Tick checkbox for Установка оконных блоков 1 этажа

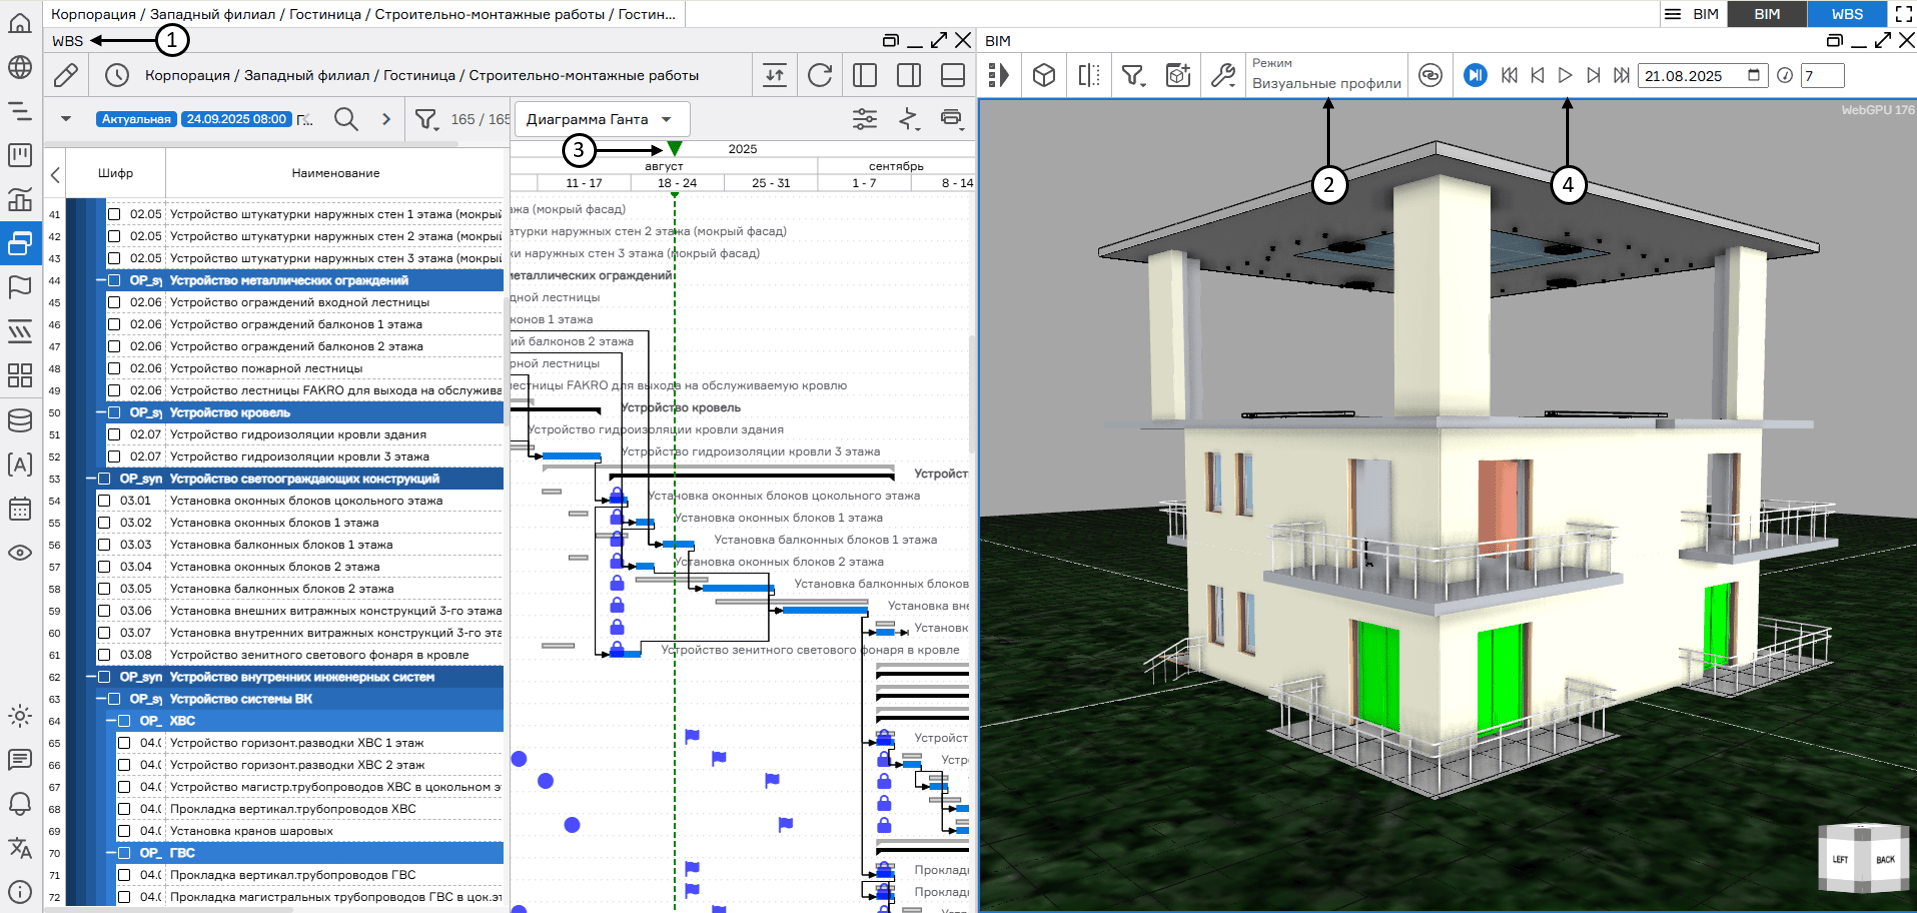point(104,523)
